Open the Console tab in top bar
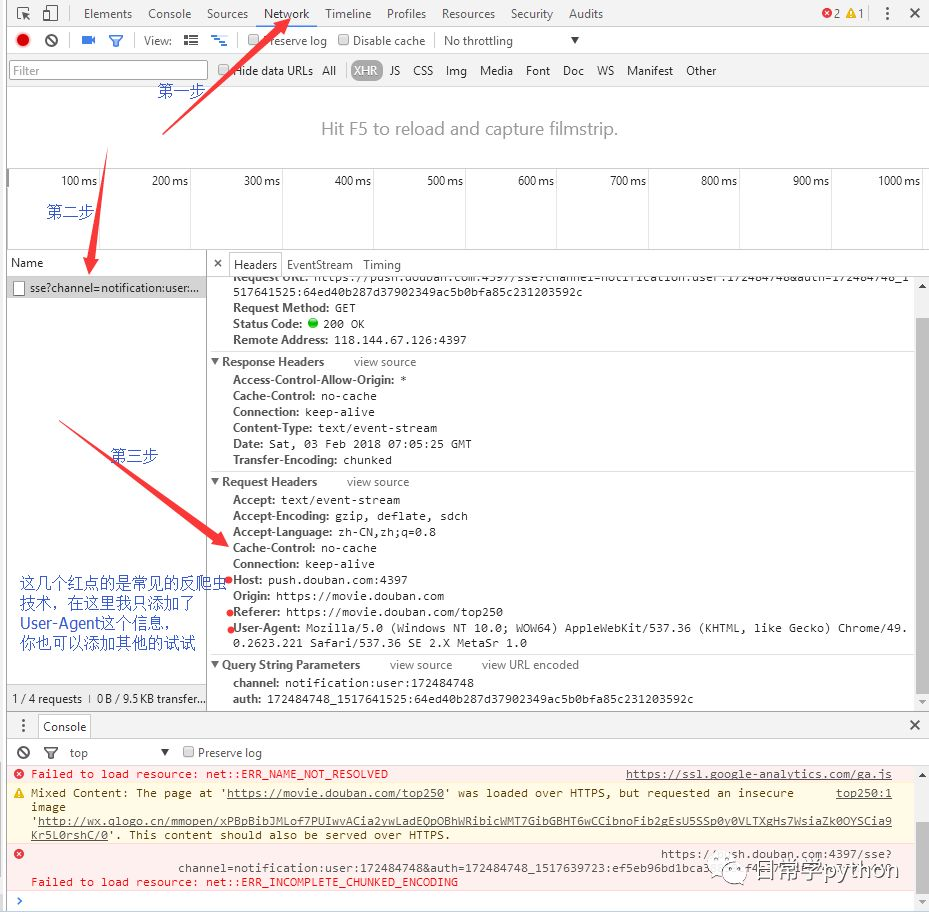 point(169,14)
